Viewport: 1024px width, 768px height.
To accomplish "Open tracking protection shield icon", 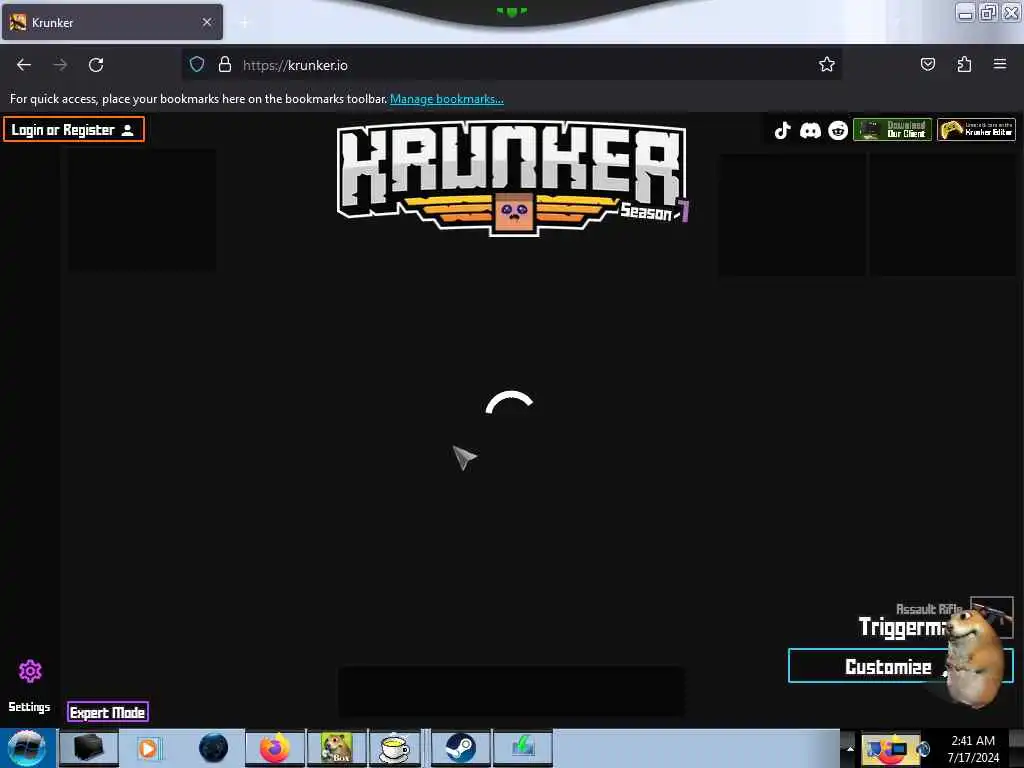I will point(197,64).
